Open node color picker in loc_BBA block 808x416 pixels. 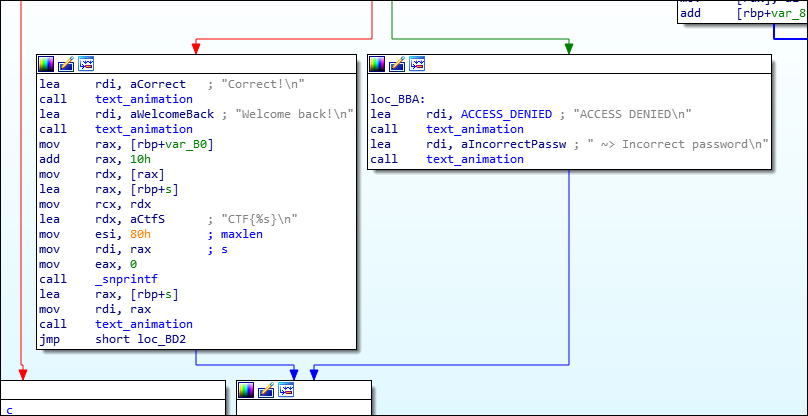click(377, 64)
